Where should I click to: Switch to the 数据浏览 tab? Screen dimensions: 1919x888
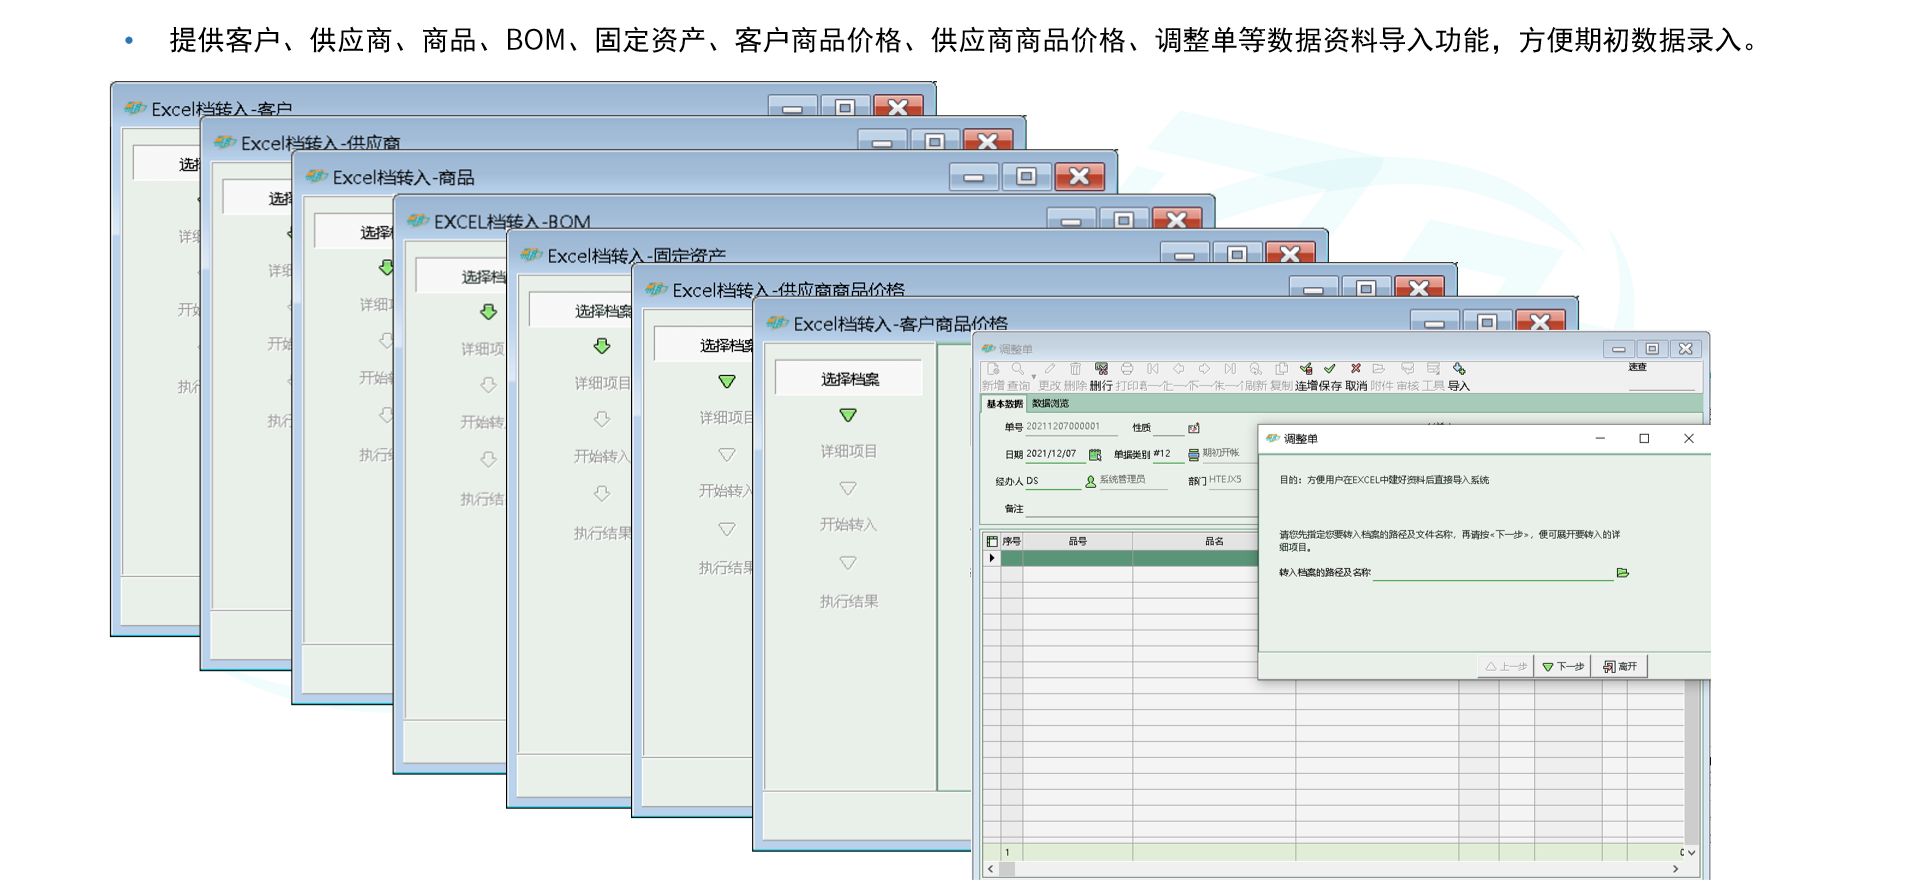(1050, 404)
